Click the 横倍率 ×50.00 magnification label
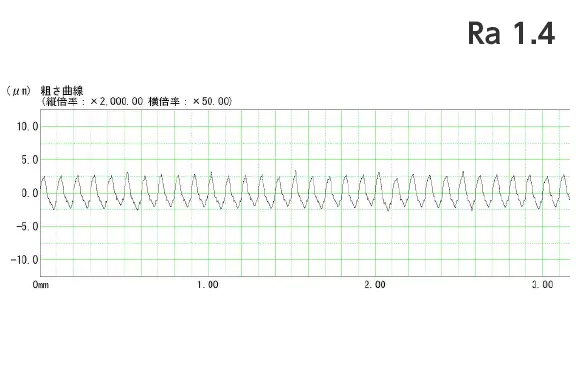This screenshot has height=384, width=576. pyautogui.click(x=188, y=101)
